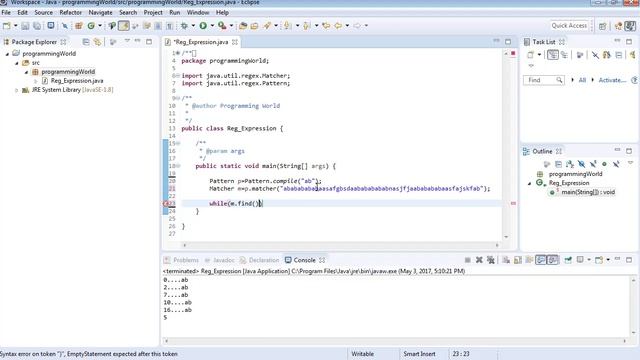Click the New wizard toolbar icon
This screenshot has height=360, width=640.
(7, 26)
